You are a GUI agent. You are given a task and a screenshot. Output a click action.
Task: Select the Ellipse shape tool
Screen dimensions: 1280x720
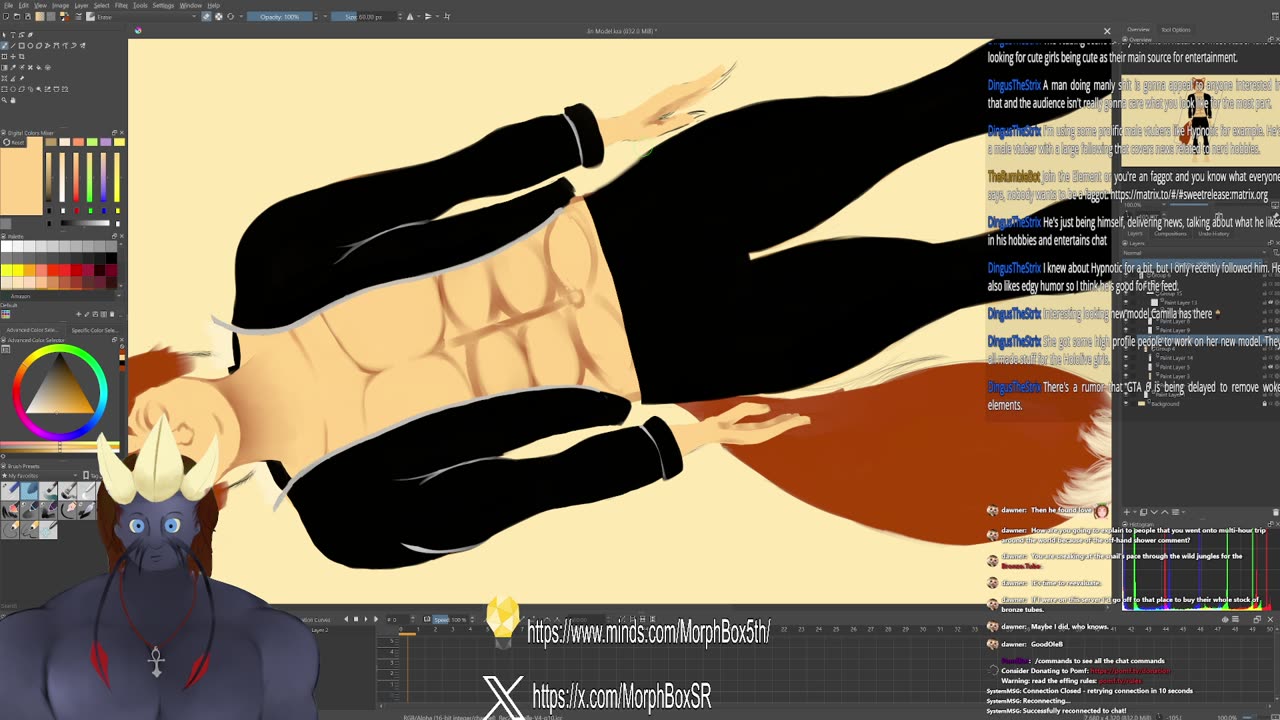pyautogui.click(x=30, y=45)
